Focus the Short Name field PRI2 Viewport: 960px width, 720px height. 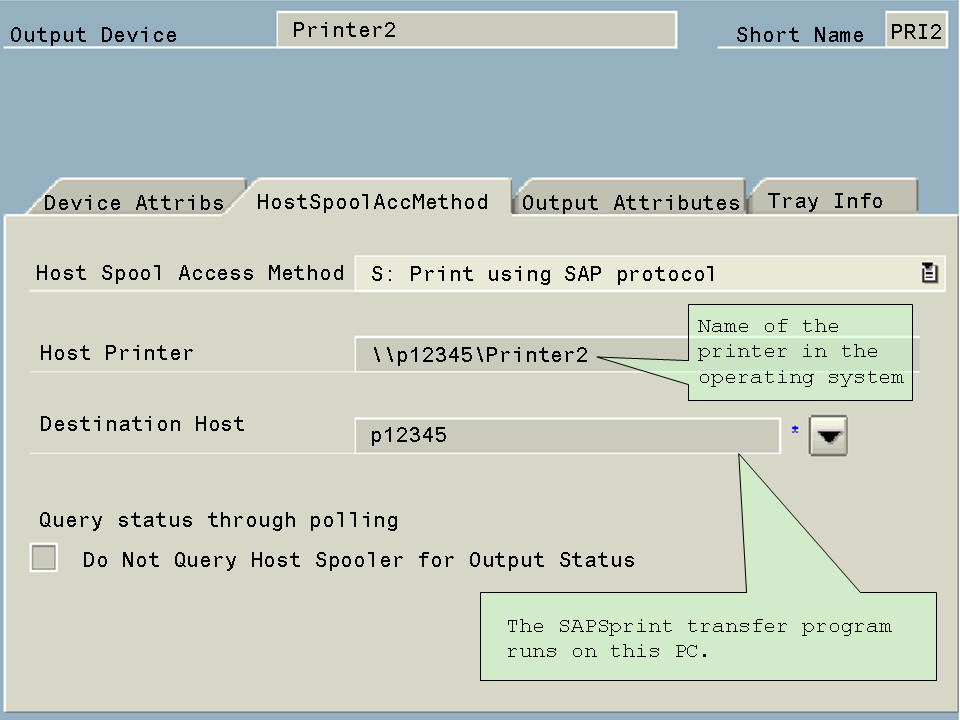click(x=916, y=31)
